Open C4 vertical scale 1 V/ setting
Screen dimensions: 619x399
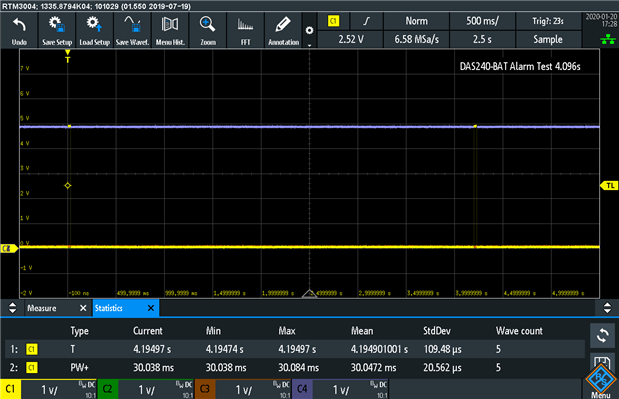pos(341,390)
